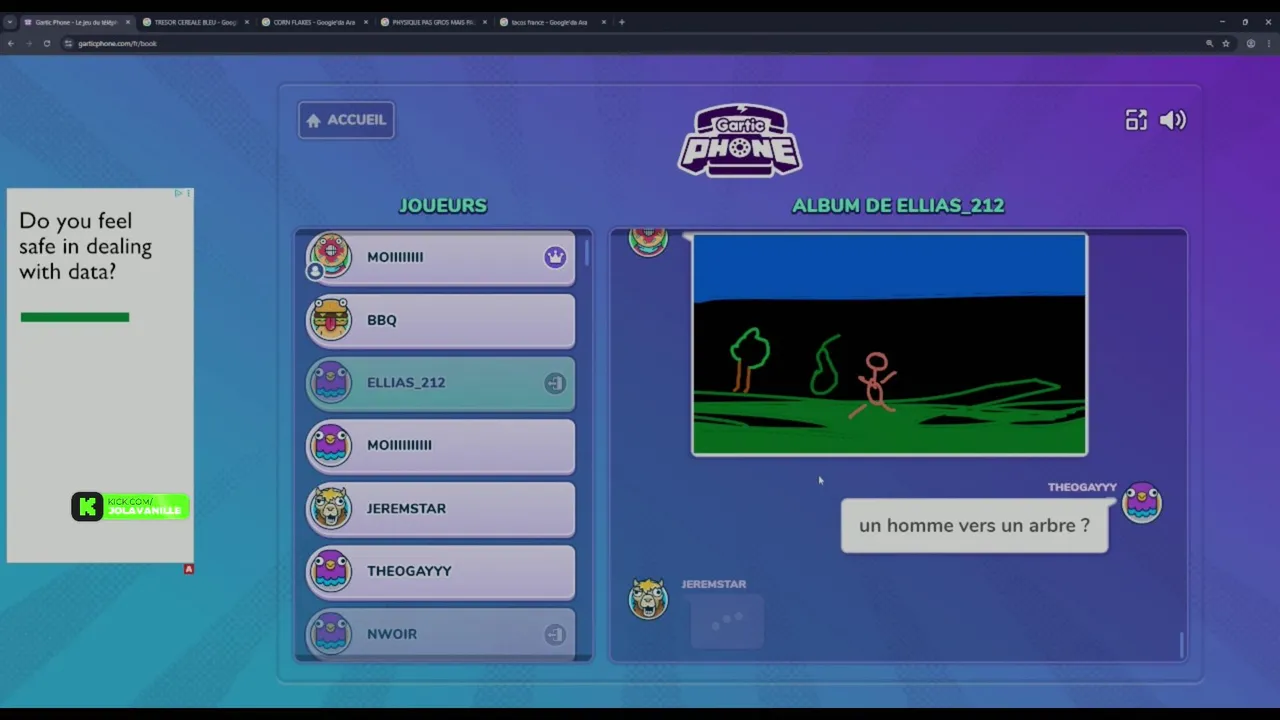Switch to the PHYSIQUE PAS GROS tab

433,22
